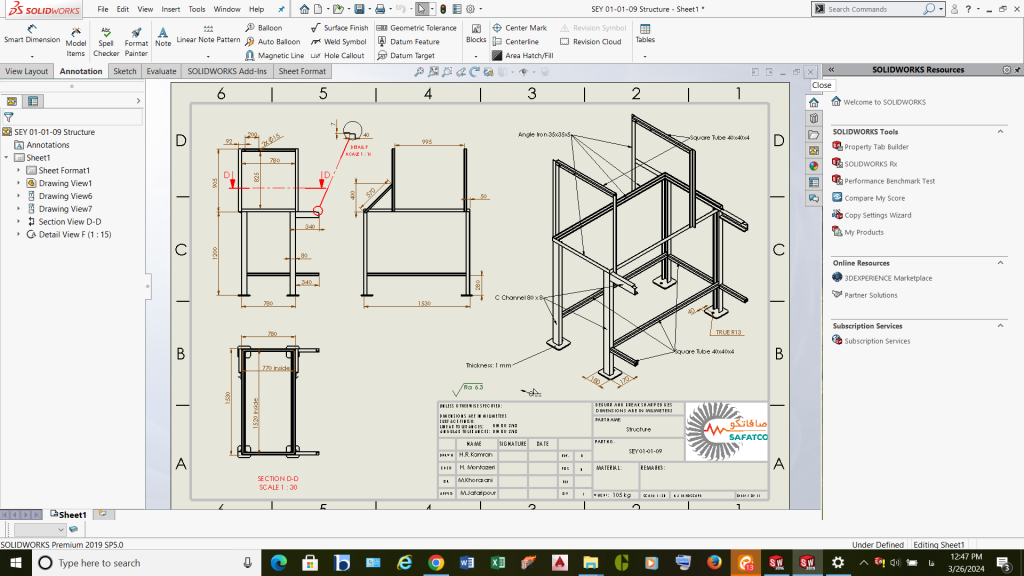Collapse the Sheet1 tree node
The width and height of the screenshot is (1024, 576).
[x=6, y=158]
